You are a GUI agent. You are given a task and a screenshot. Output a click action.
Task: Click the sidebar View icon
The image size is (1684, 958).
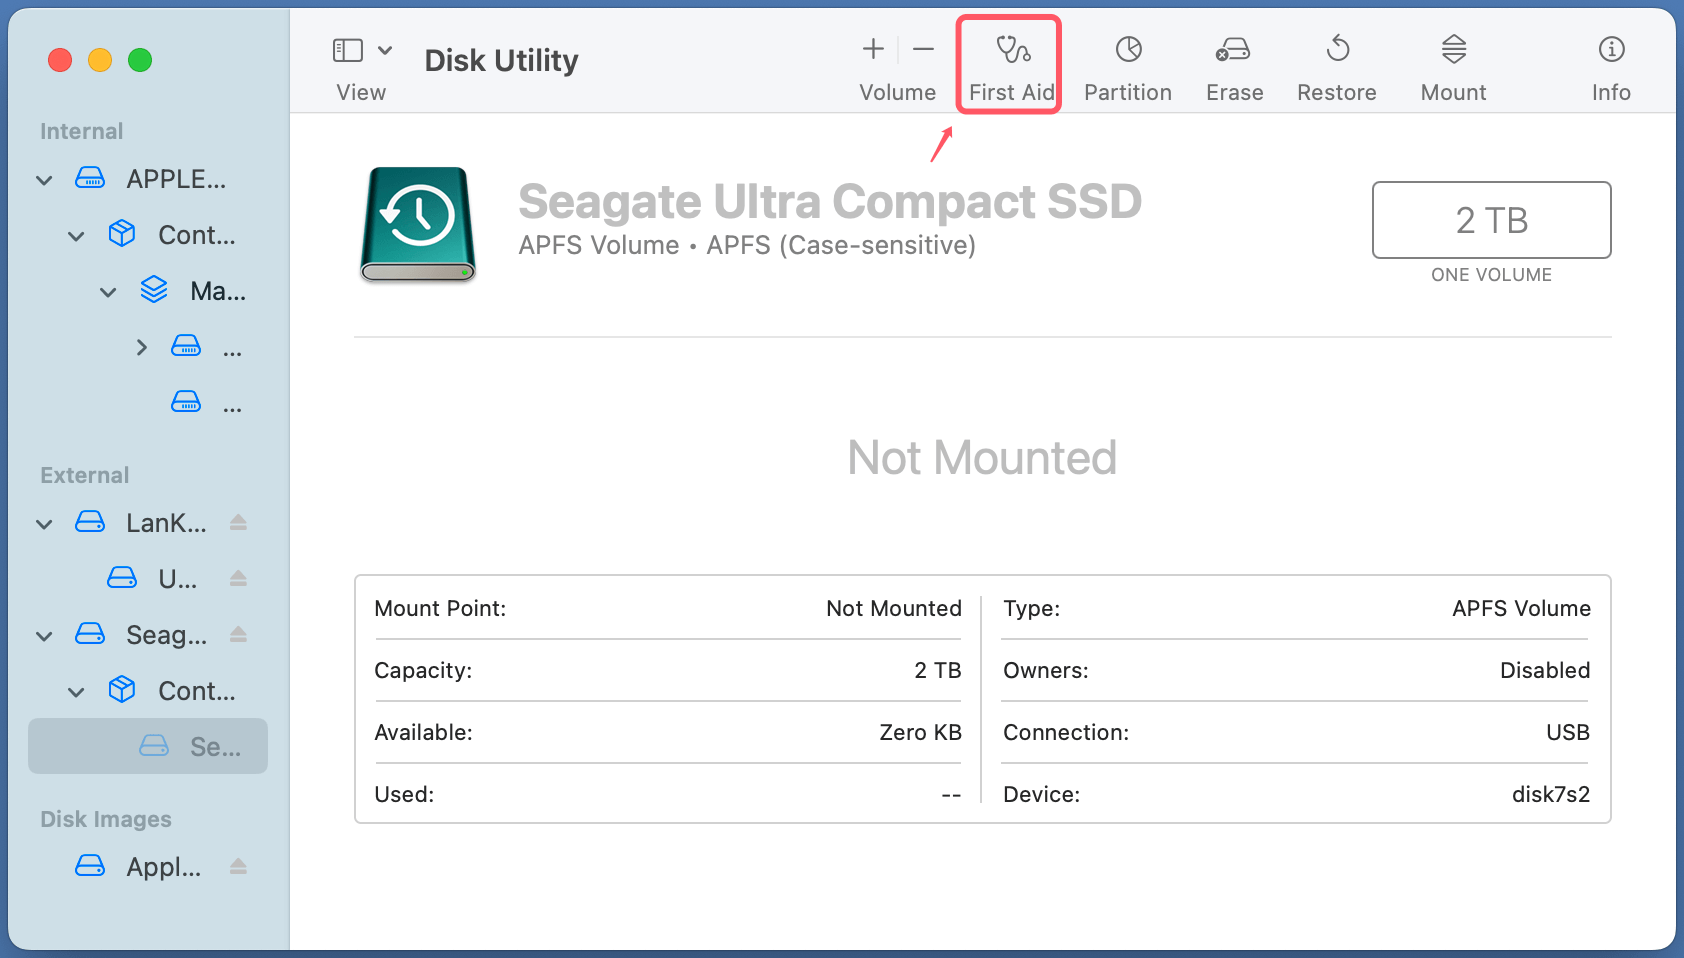(347, 48)
